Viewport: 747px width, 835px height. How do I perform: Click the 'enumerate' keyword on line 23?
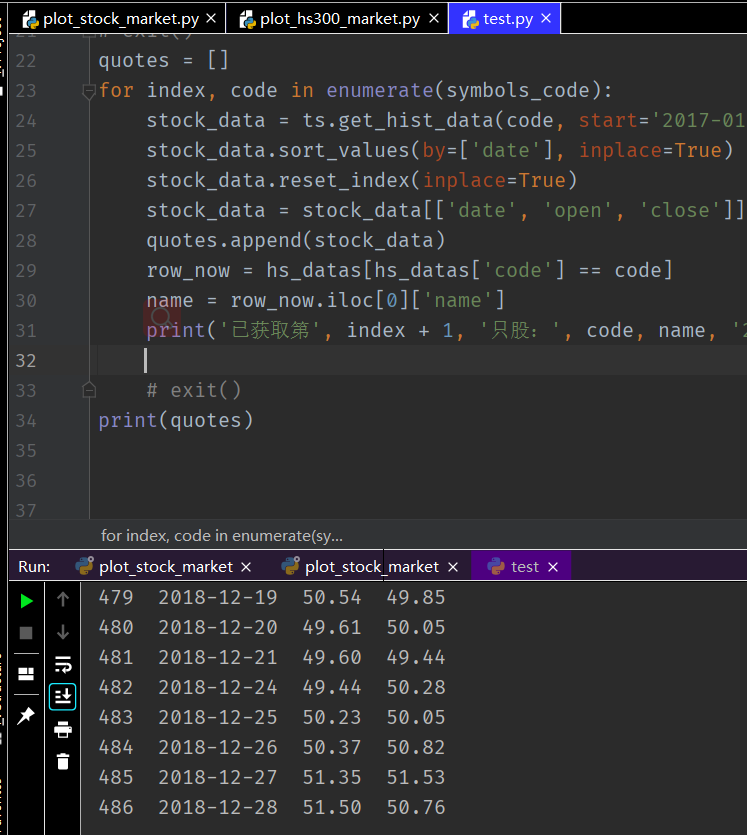tap(380, 90)
